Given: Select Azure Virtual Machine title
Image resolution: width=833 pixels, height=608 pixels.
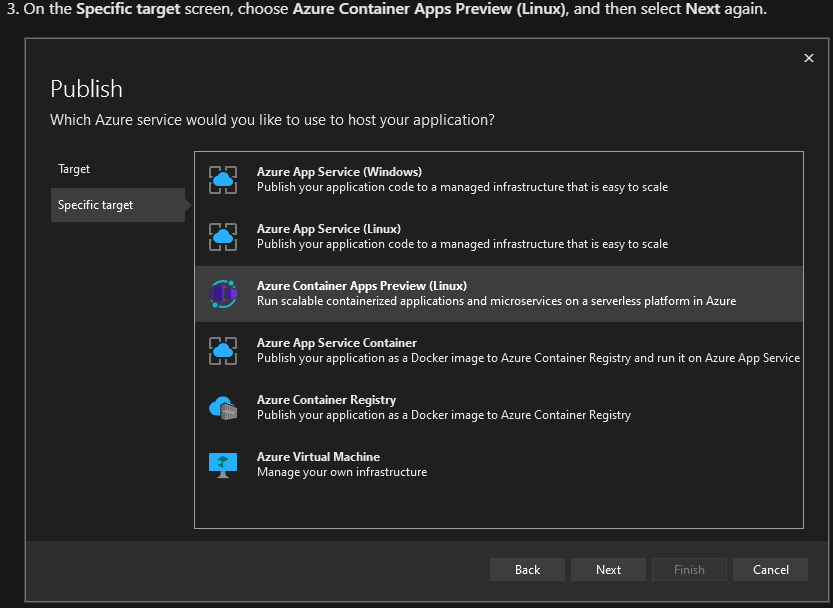Looking at the screenshot, I should click(x=318, y=457).
